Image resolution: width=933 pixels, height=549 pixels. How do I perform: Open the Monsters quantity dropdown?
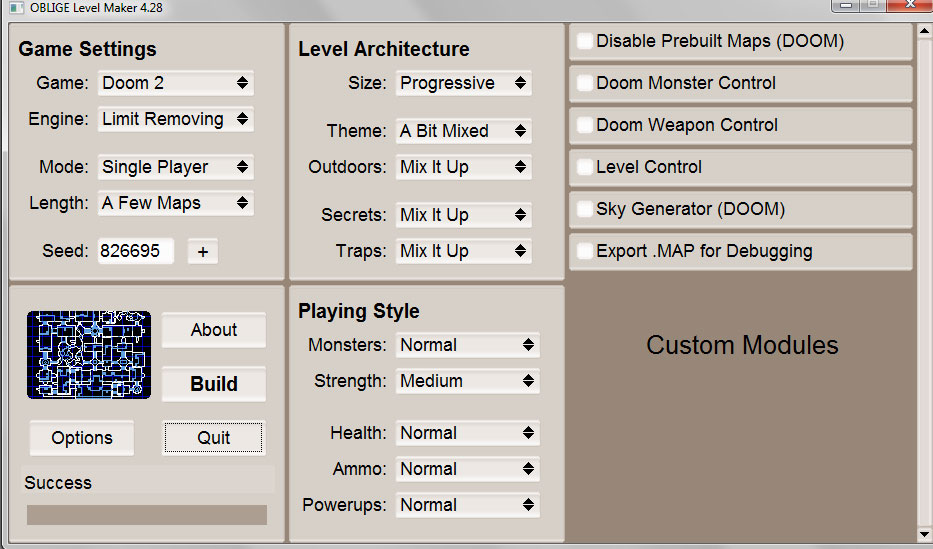(x=467, y=345)
